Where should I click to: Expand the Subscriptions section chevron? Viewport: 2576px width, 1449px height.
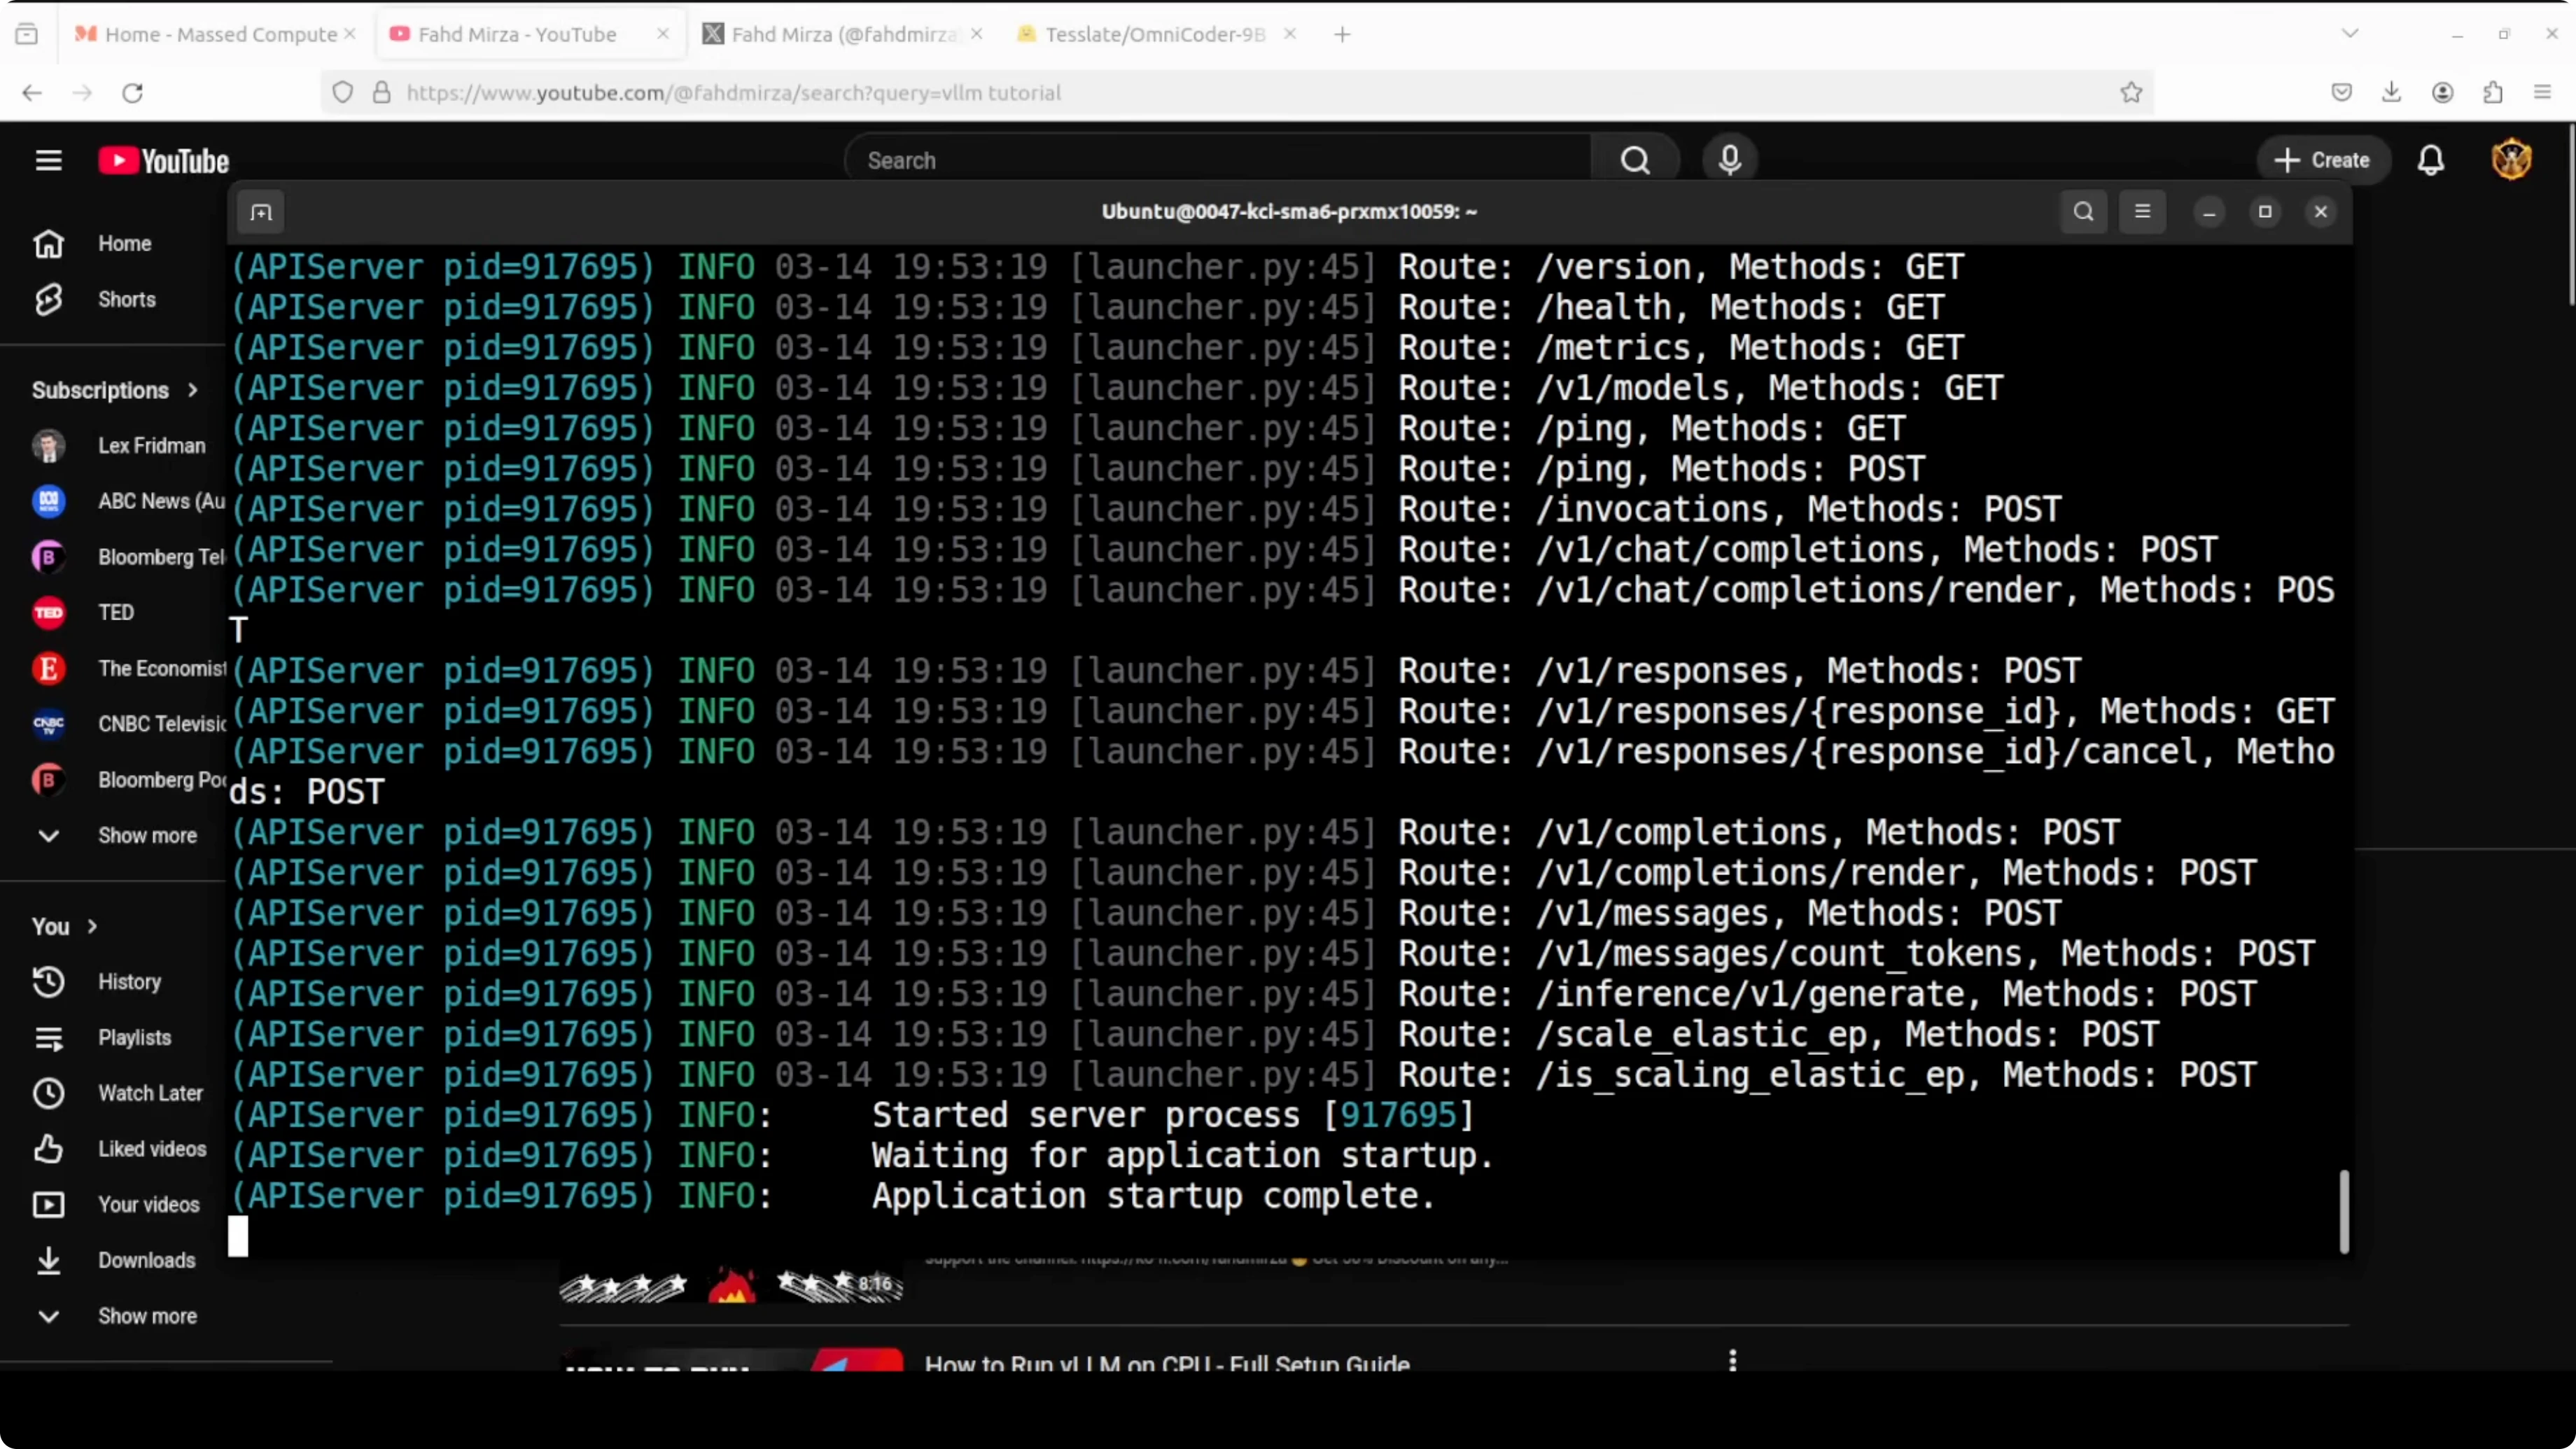[193, 390]
